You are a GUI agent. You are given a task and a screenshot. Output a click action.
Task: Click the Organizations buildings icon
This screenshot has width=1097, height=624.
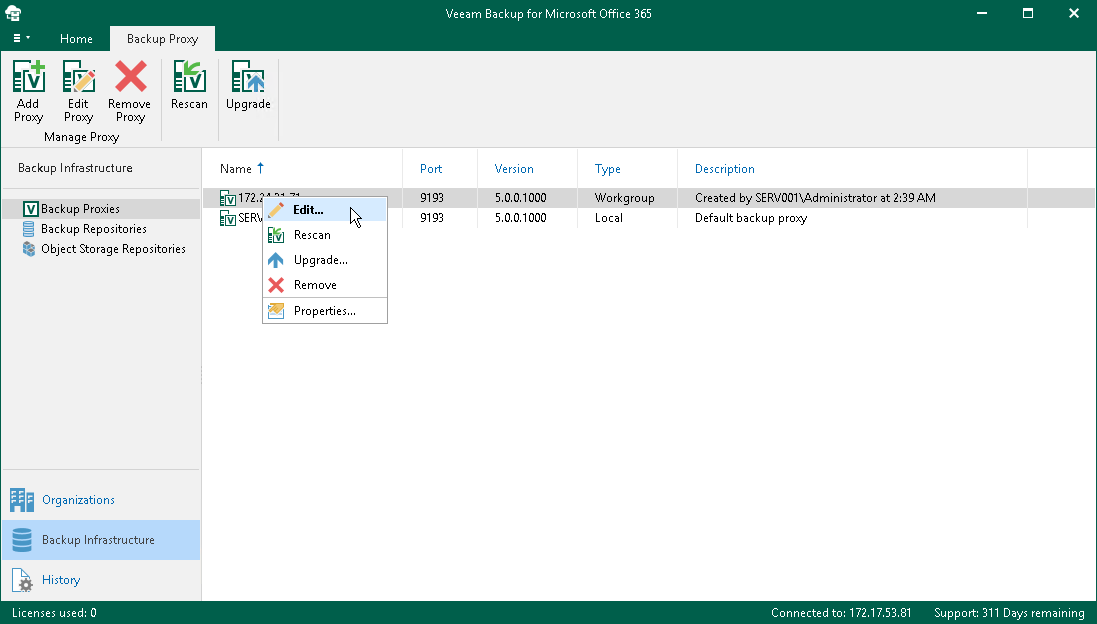[22, 499]
